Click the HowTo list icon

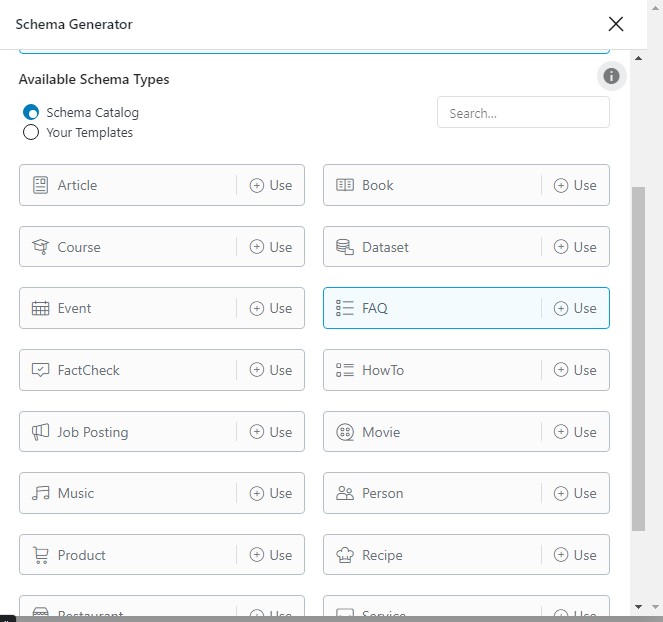[x=345, y=370]
